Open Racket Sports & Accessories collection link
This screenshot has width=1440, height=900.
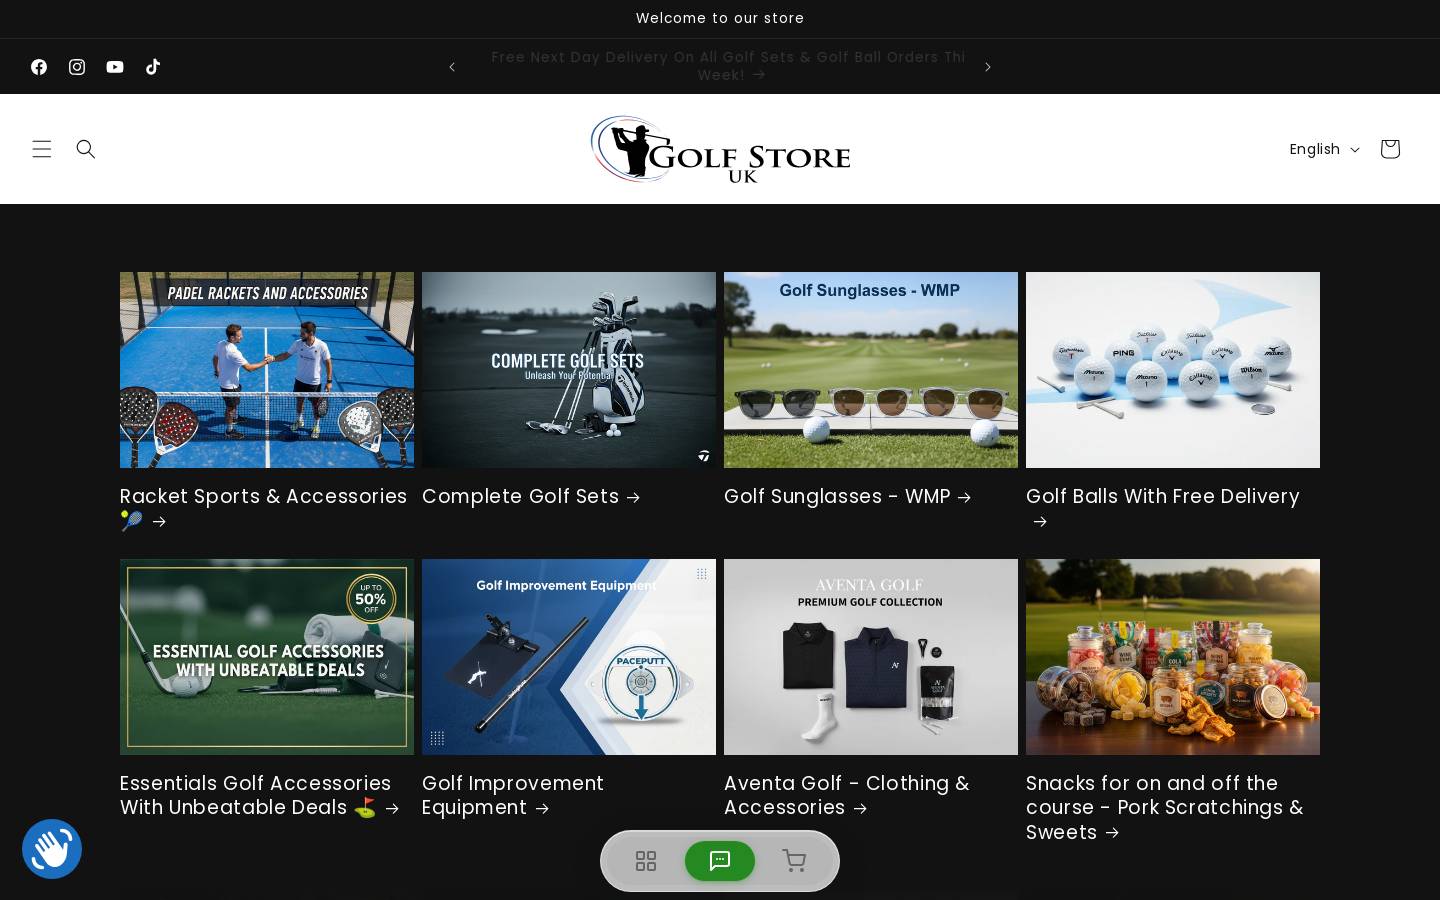[x=264, y=508]
